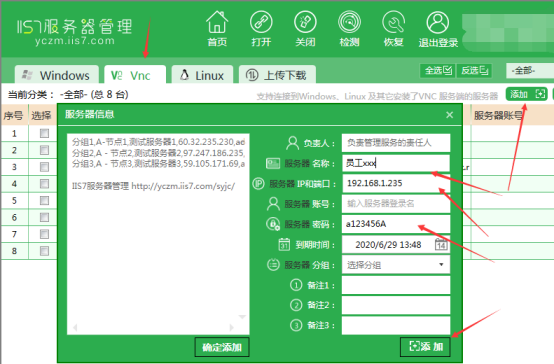
Task: Click the 备注3 input field
Action: (x=396, y=325)
